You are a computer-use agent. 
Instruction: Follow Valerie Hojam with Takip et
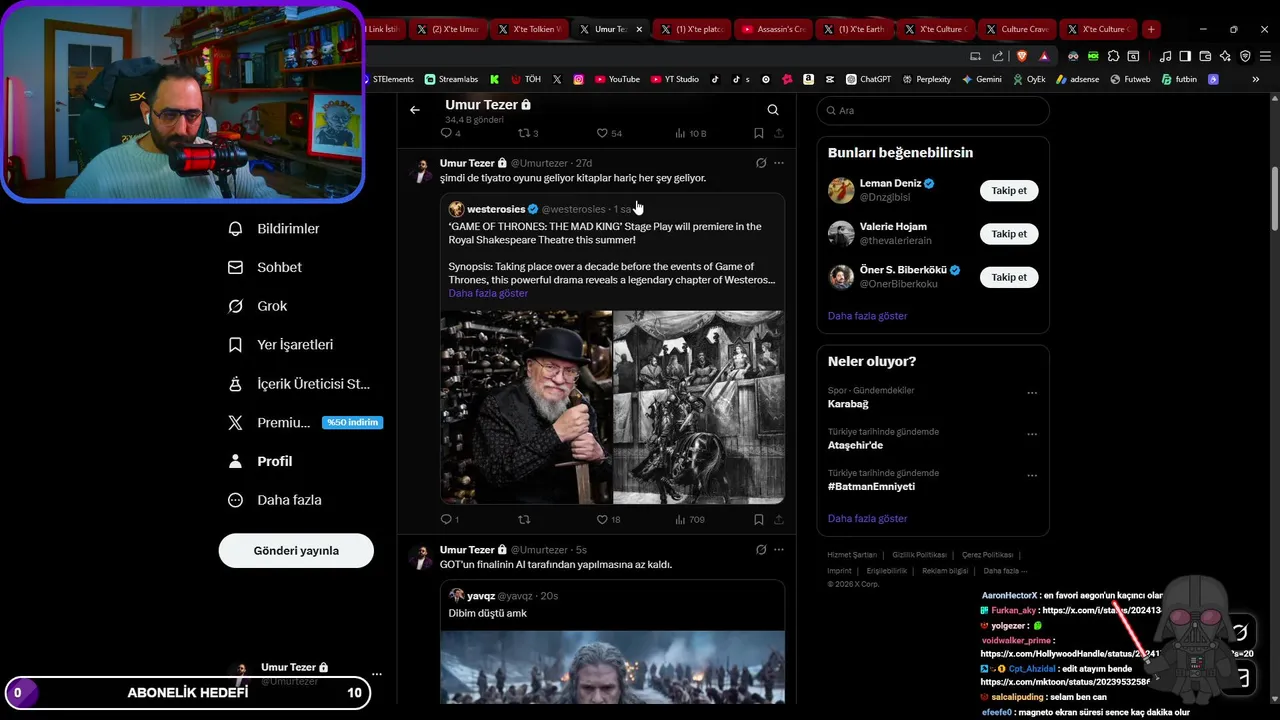pyautogui.click(x=1009, y=234)
